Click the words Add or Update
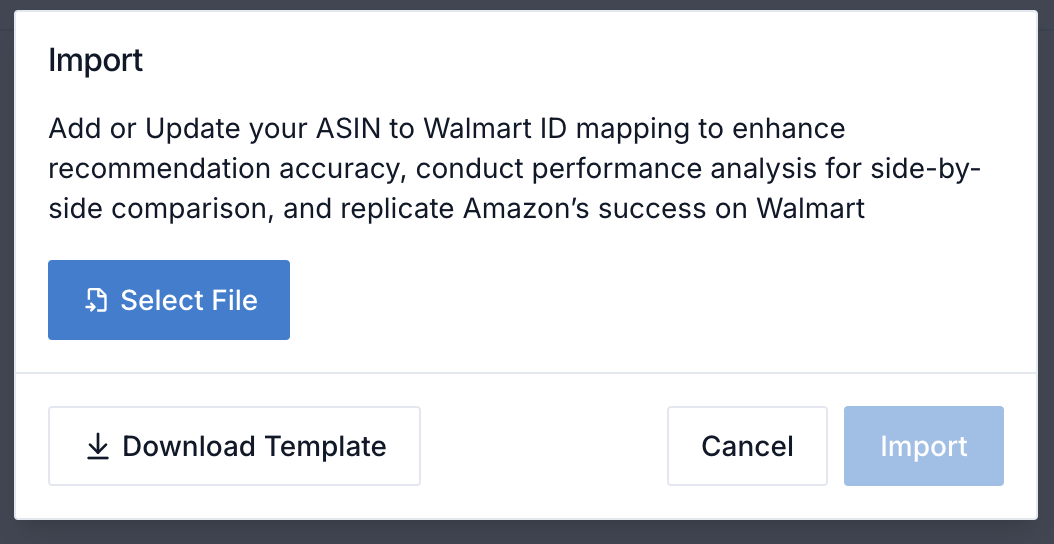Image resolution: width=1054 pixels, height=544 pixels. pos(145,128)
